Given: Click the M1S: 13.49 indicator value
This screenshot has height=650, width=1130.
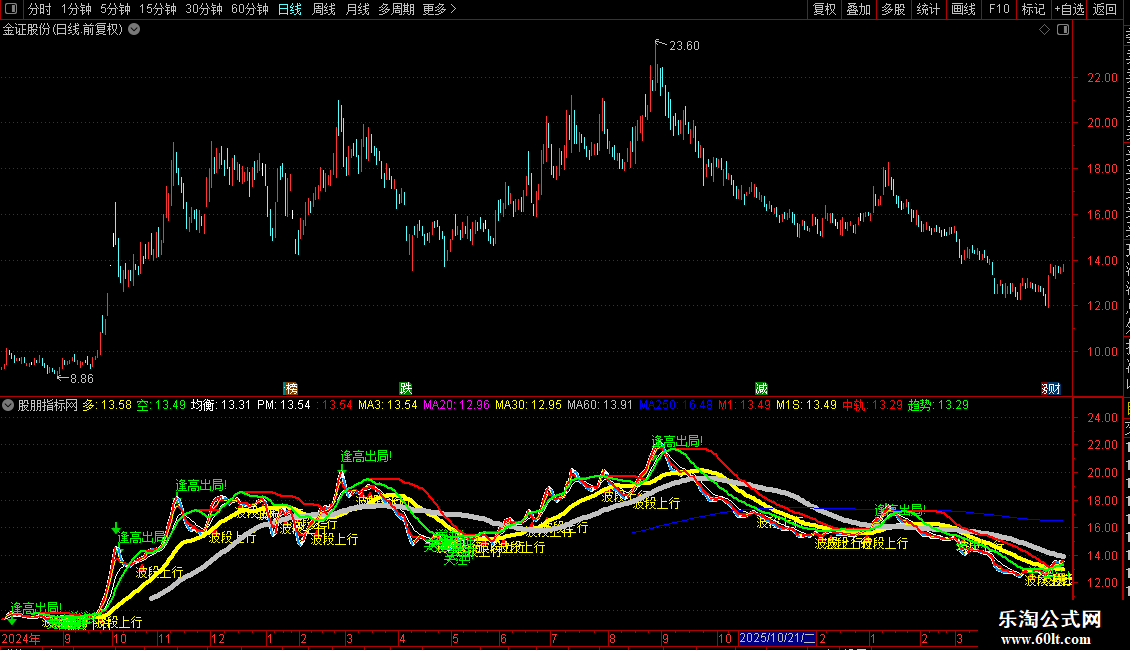Looking at the screenshot, I should (x=806, y=405).
